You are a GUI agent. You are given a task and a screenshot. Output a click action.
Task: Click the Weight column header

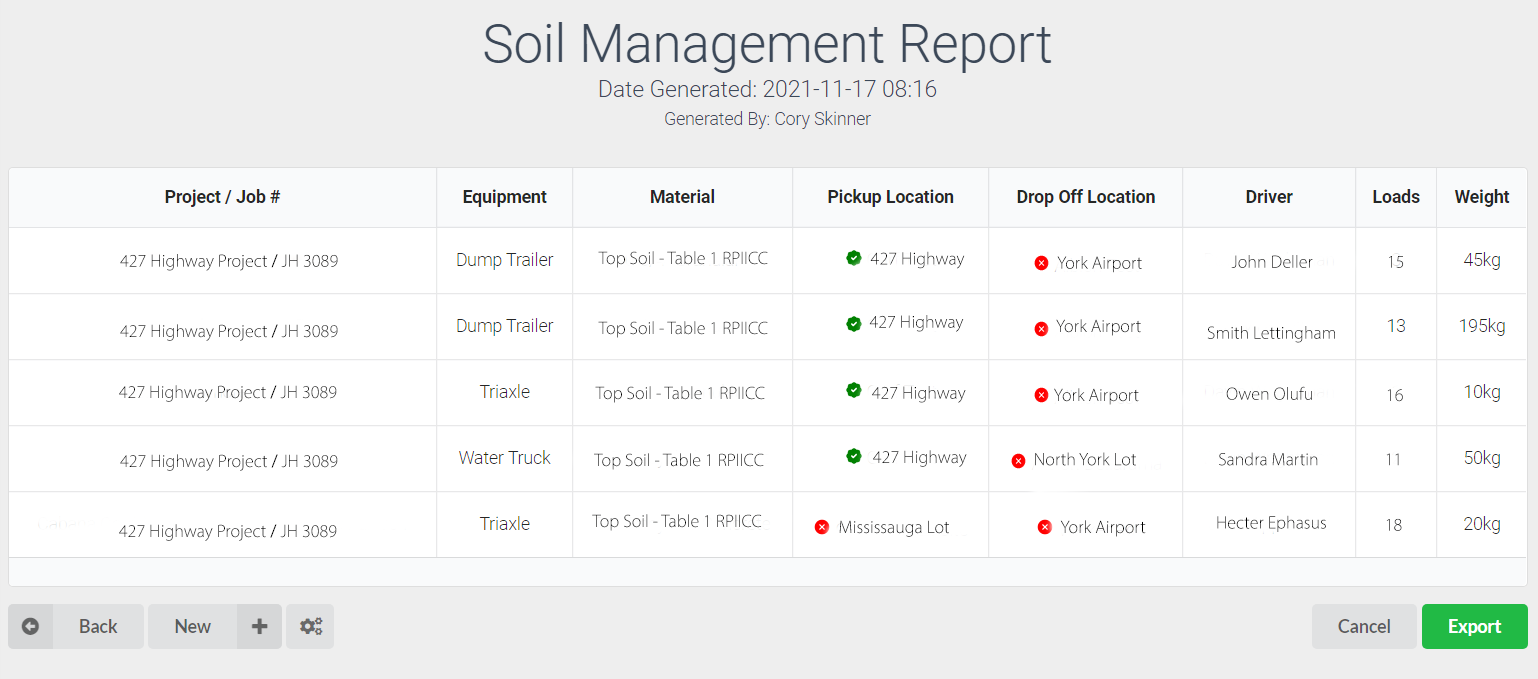tap(1481, 197)
